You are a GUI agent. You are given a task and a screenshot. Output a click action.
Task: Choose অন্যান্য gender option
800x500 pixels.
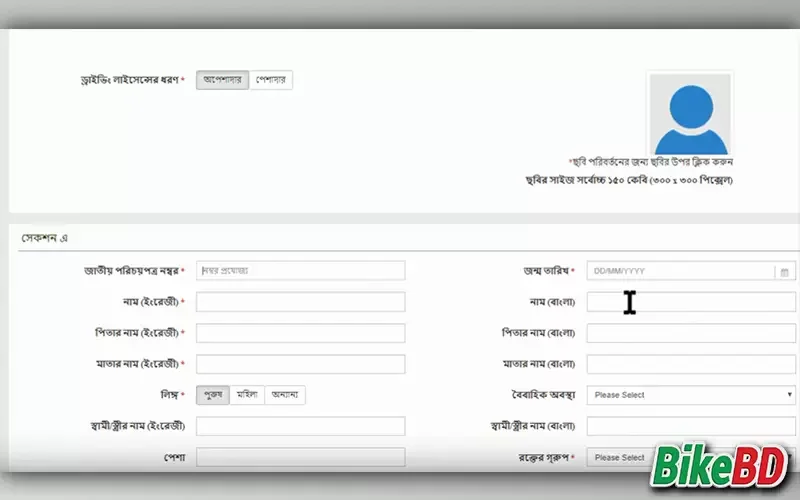click(x=285, y=395)
